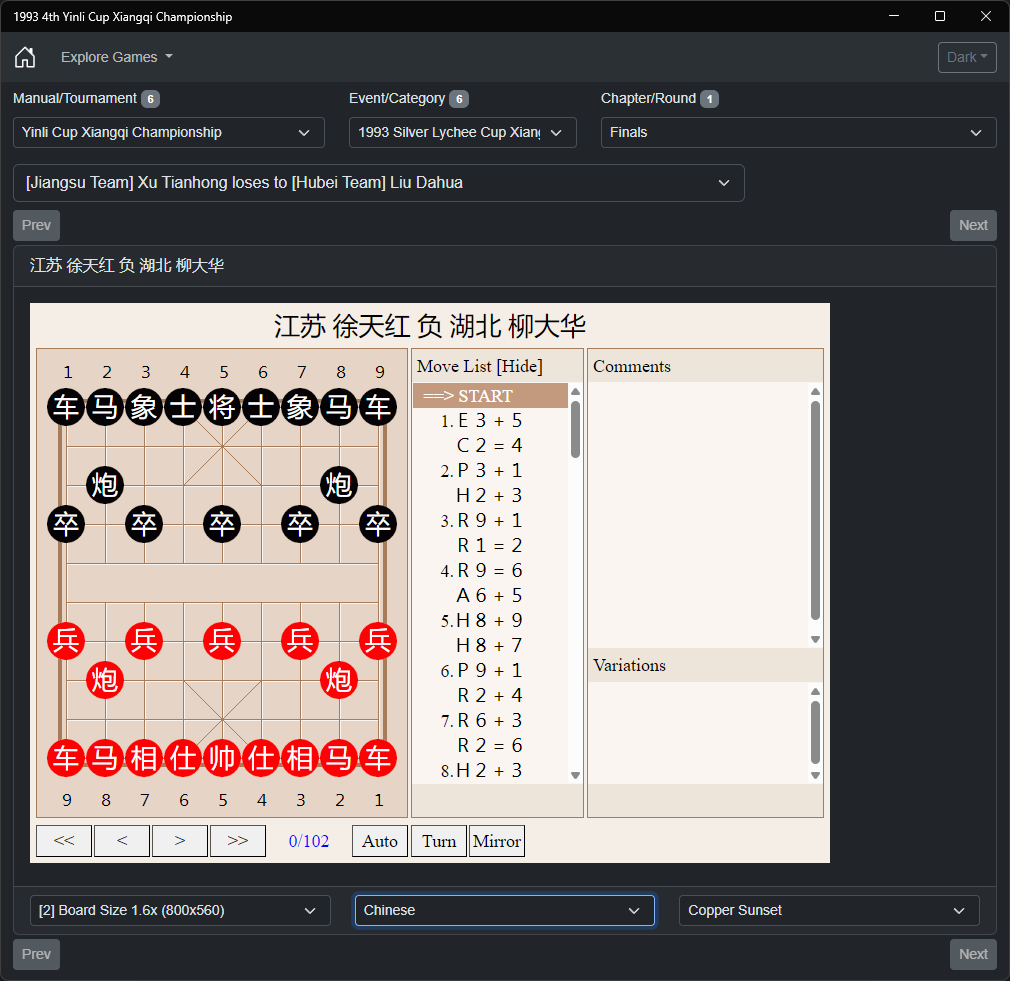
Task: Select move 8. H 2 + 3
Action: (490, 770)
